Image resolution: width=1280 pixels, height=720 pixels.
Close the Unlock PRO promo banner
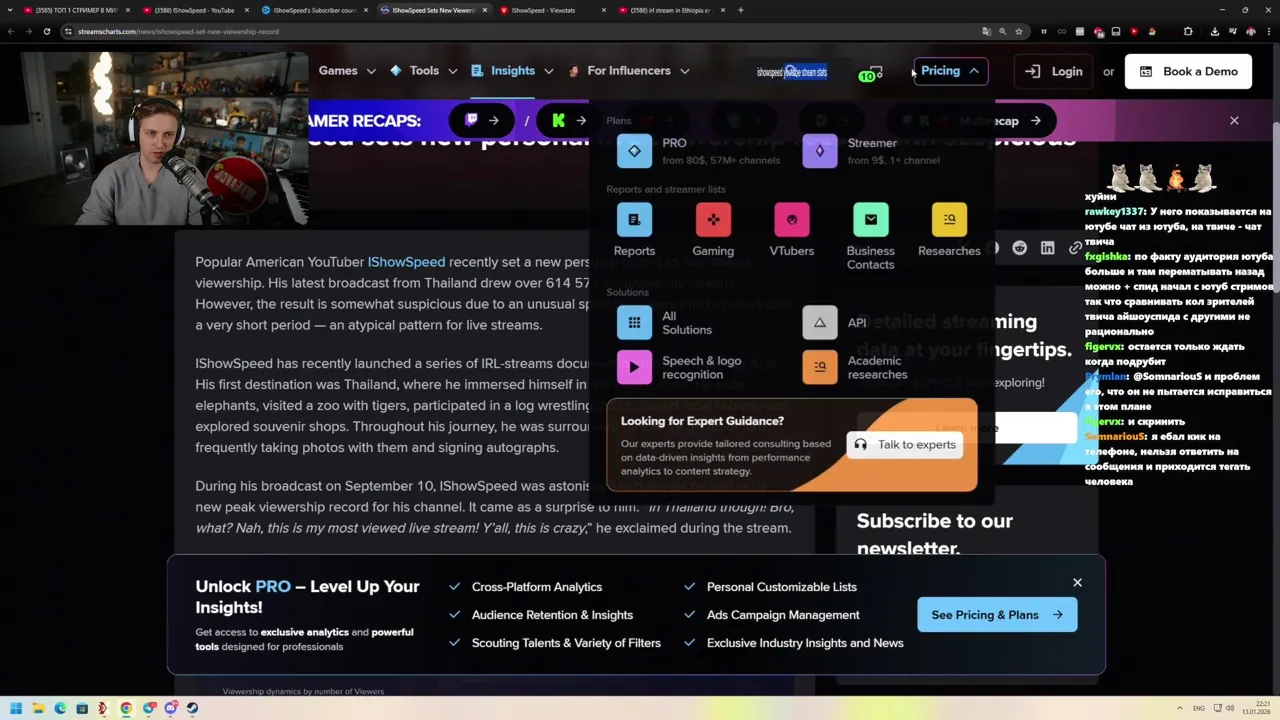(1077, 582)
